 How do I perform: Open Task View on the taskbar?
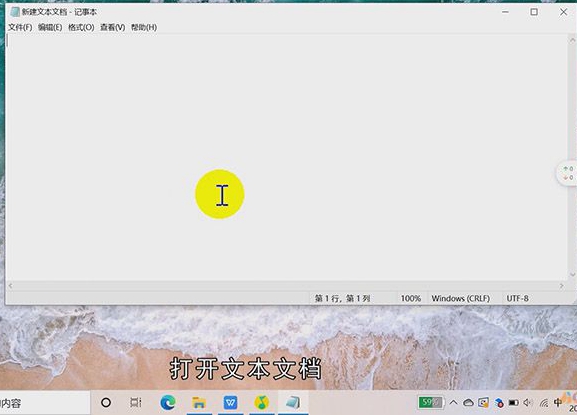click(136, 402)
